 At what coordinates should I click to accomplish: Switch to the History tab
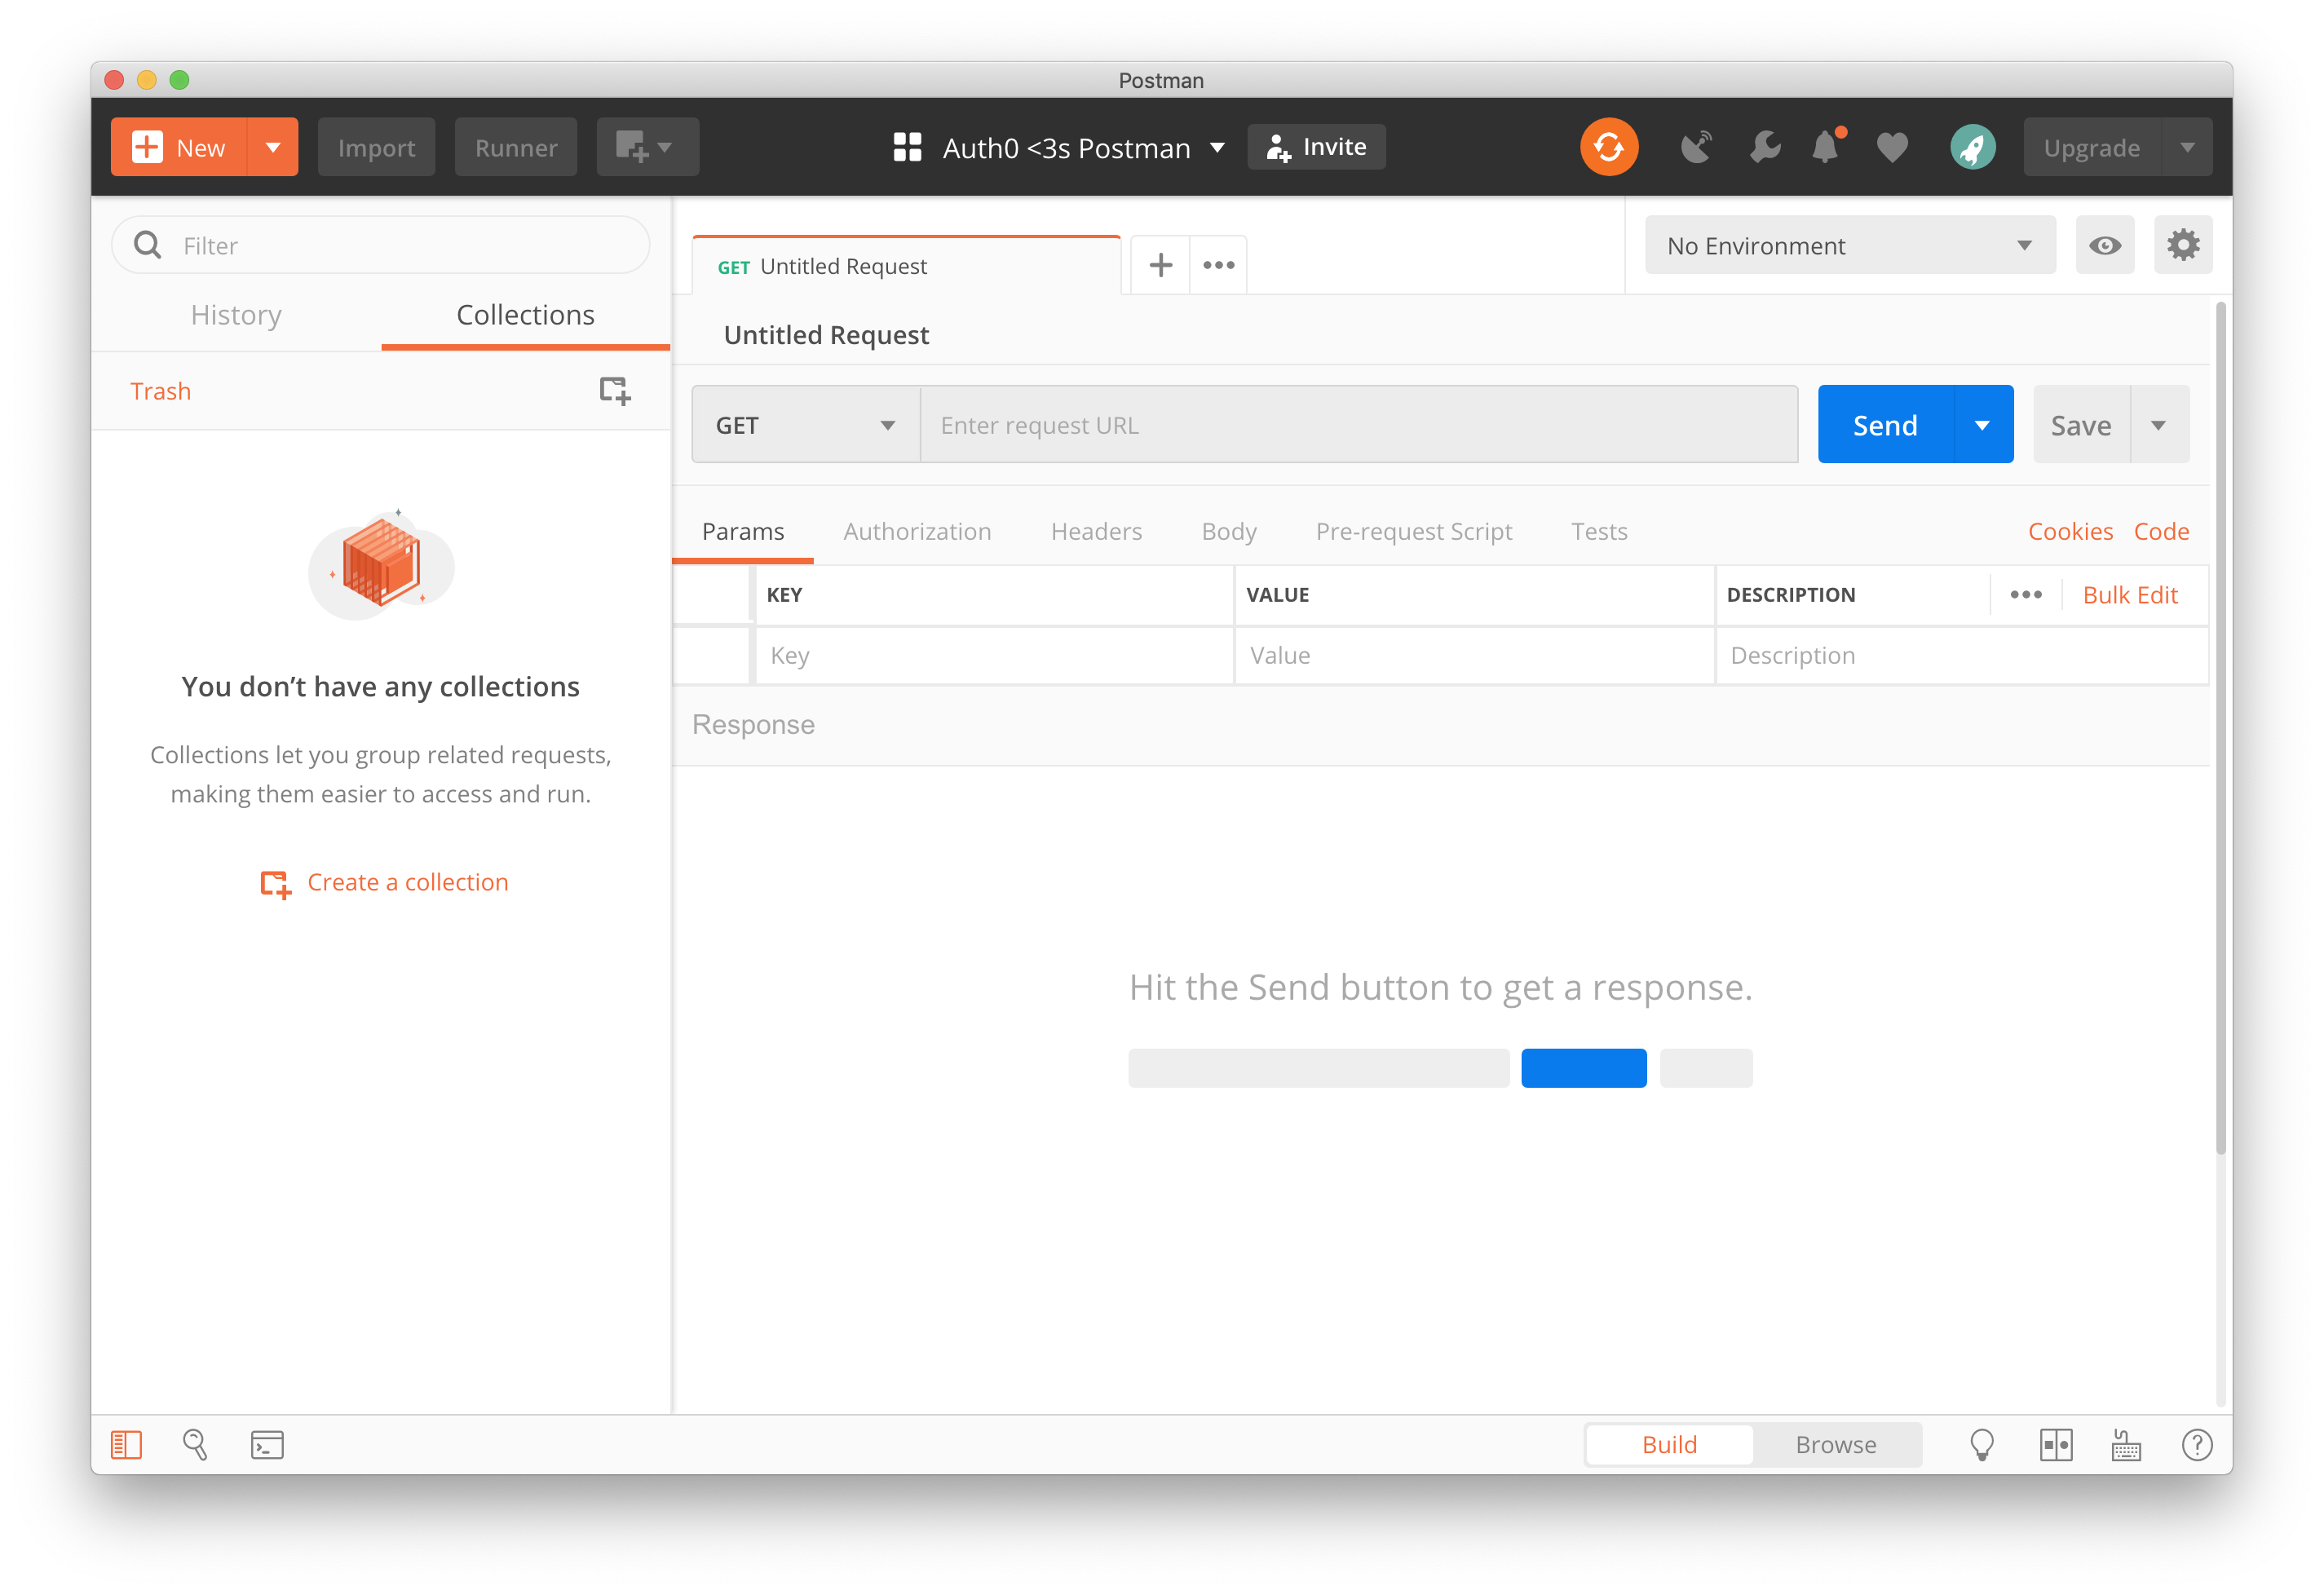click(236, 315)
